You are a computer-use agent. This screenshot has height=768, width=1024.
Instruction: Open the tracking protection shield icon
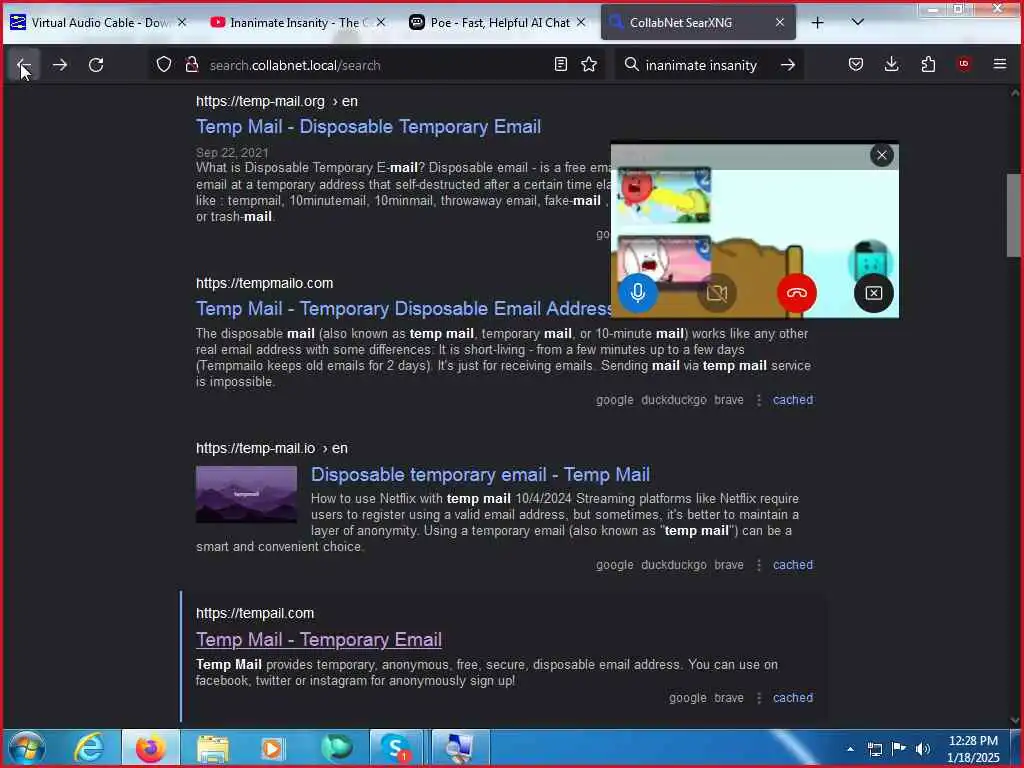point(164,65)
